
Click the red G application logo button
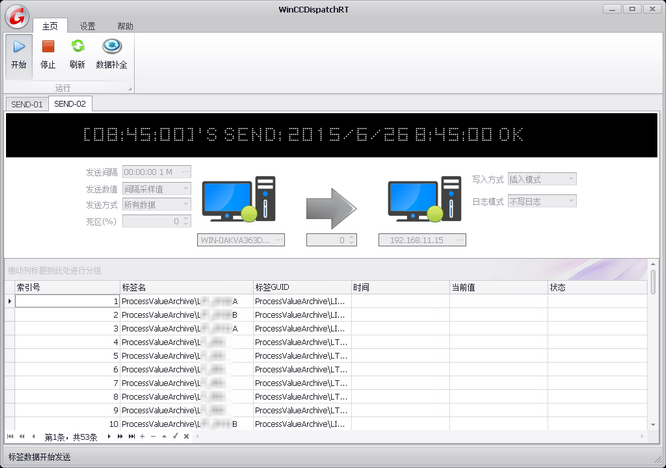(x=17, y=17)
